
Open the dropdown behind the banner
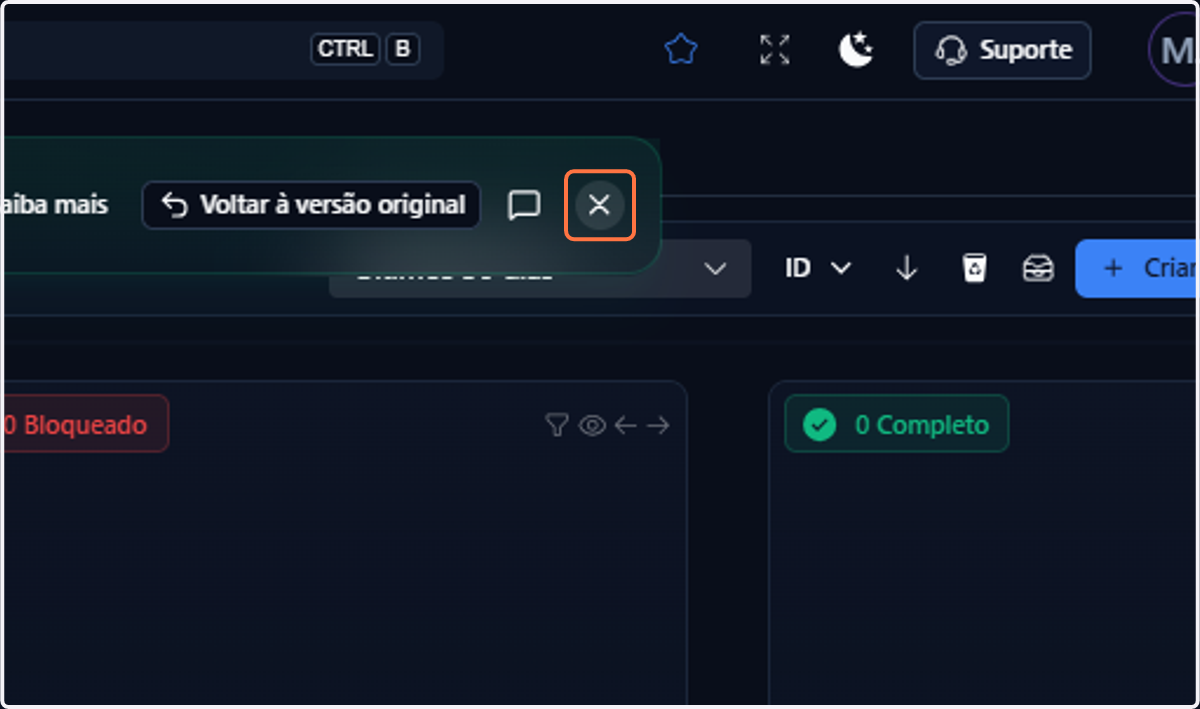coord(540,268)
